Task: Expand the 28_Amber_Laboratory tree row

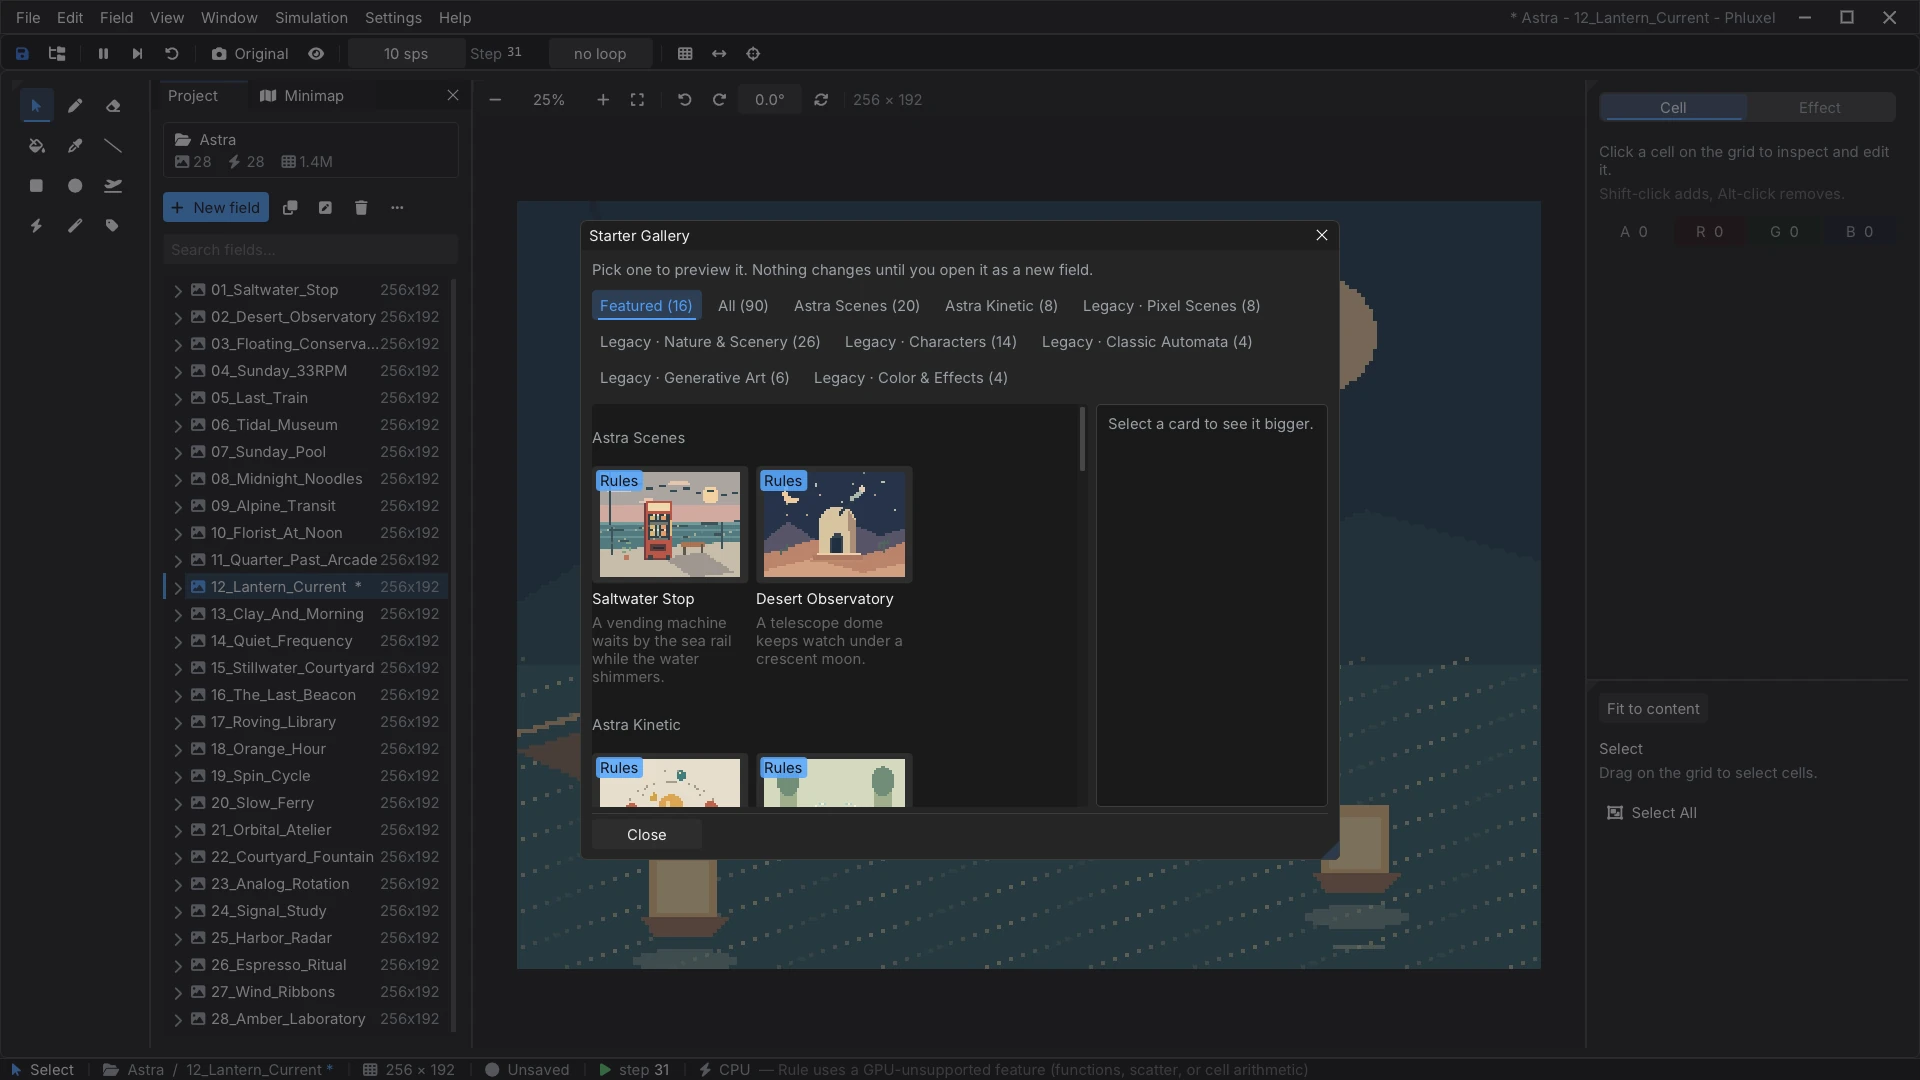Action: coord(178,1020)
